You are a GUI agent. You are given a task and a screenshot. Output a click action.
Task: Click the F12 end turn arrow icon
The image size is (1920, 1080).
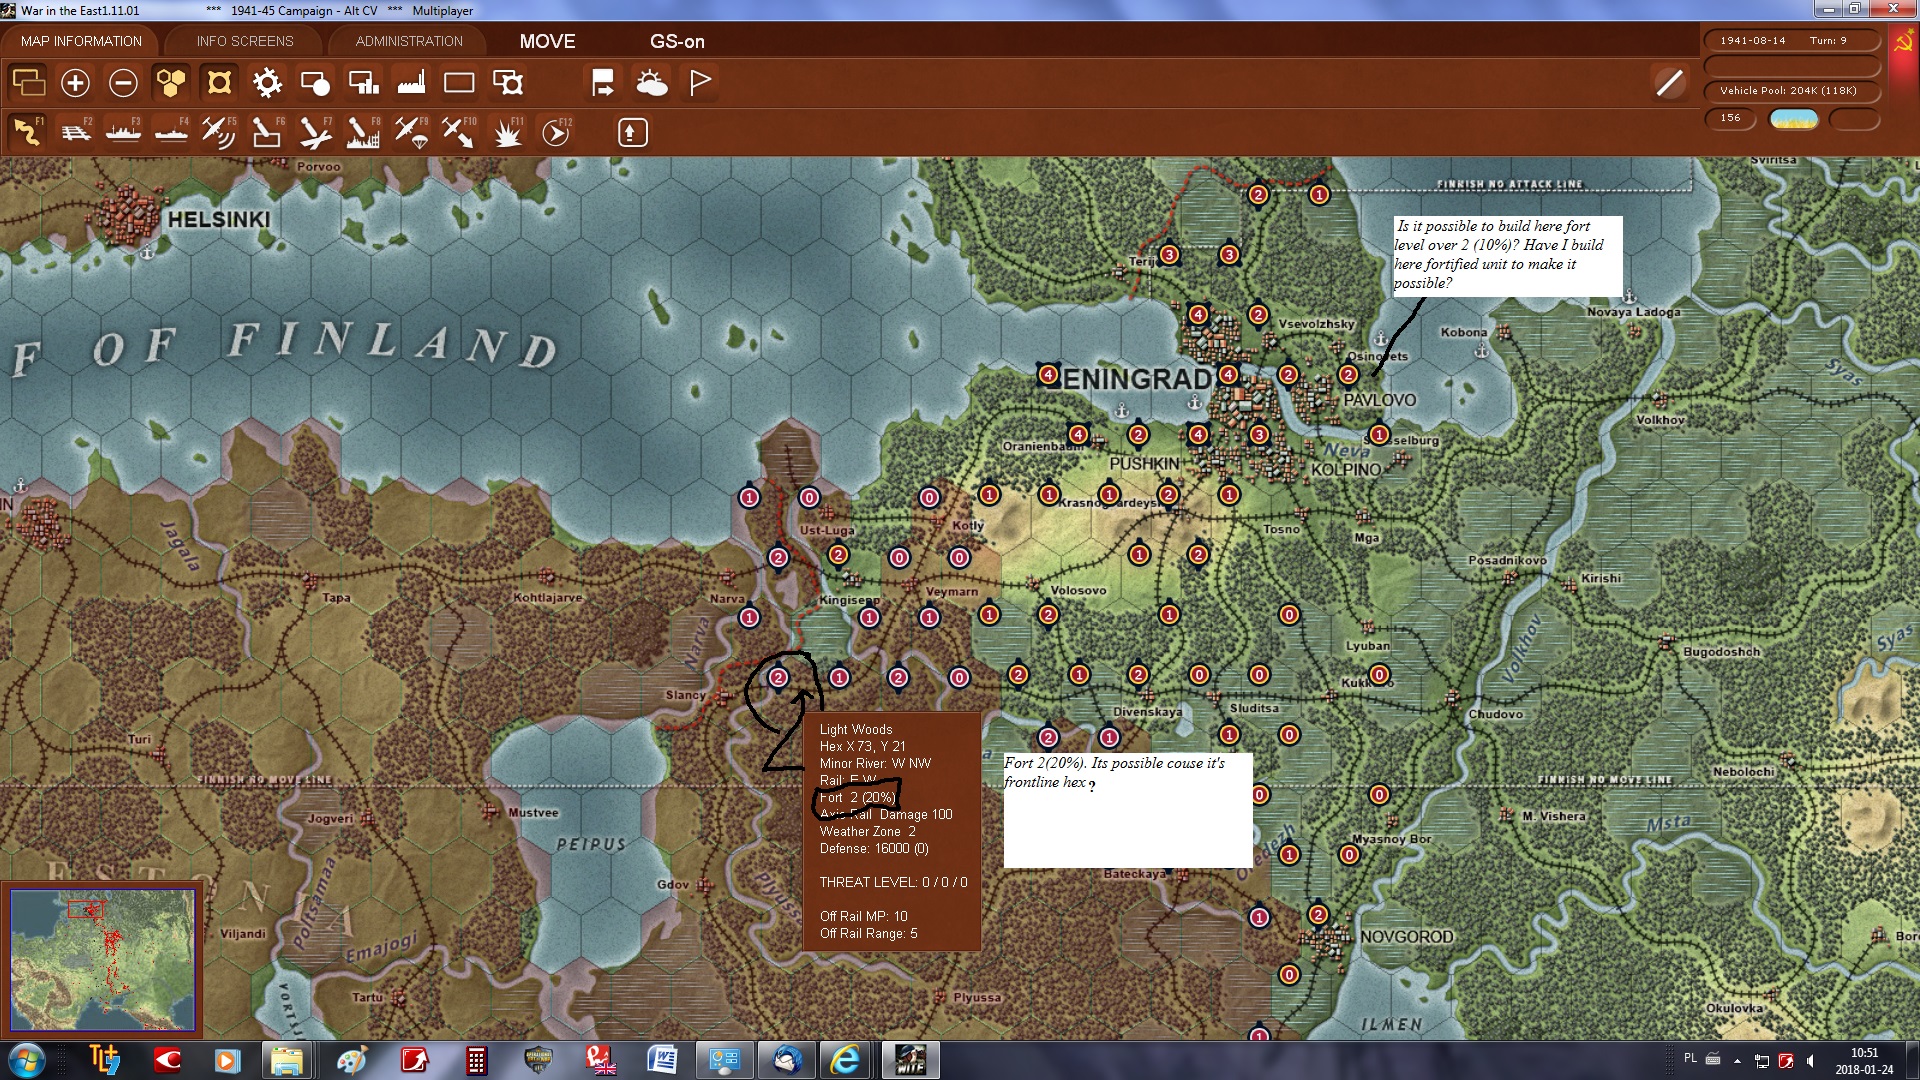[x=556, y=132]
